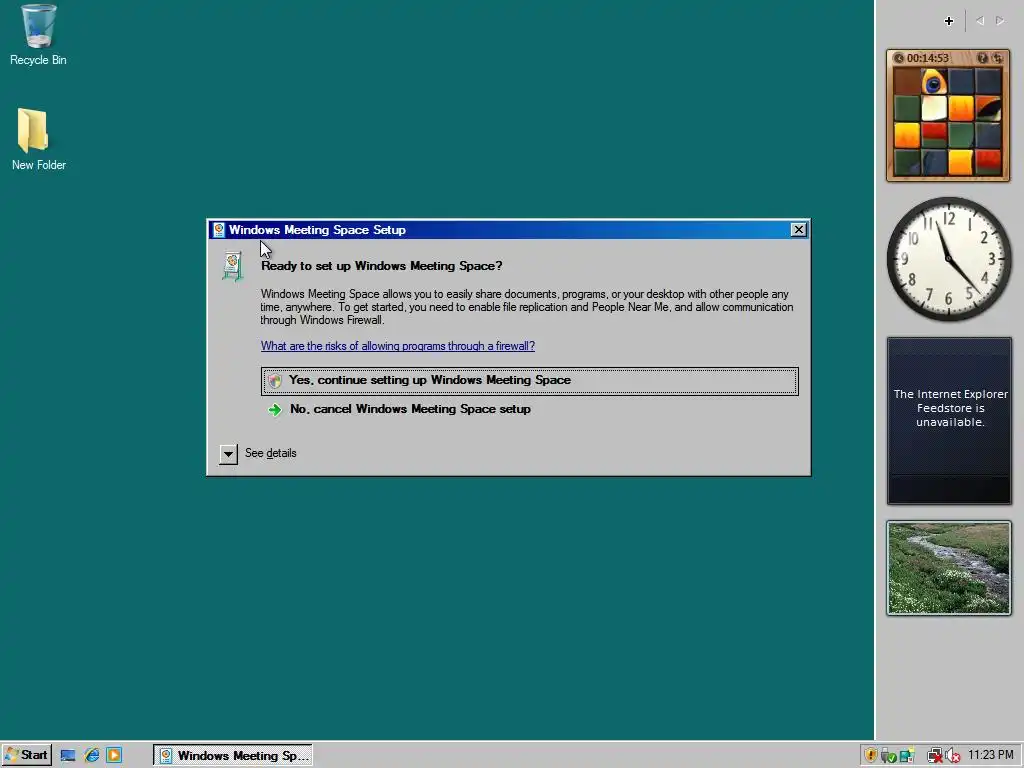Open the disconnected network tray icon

[x=935, y=756]
